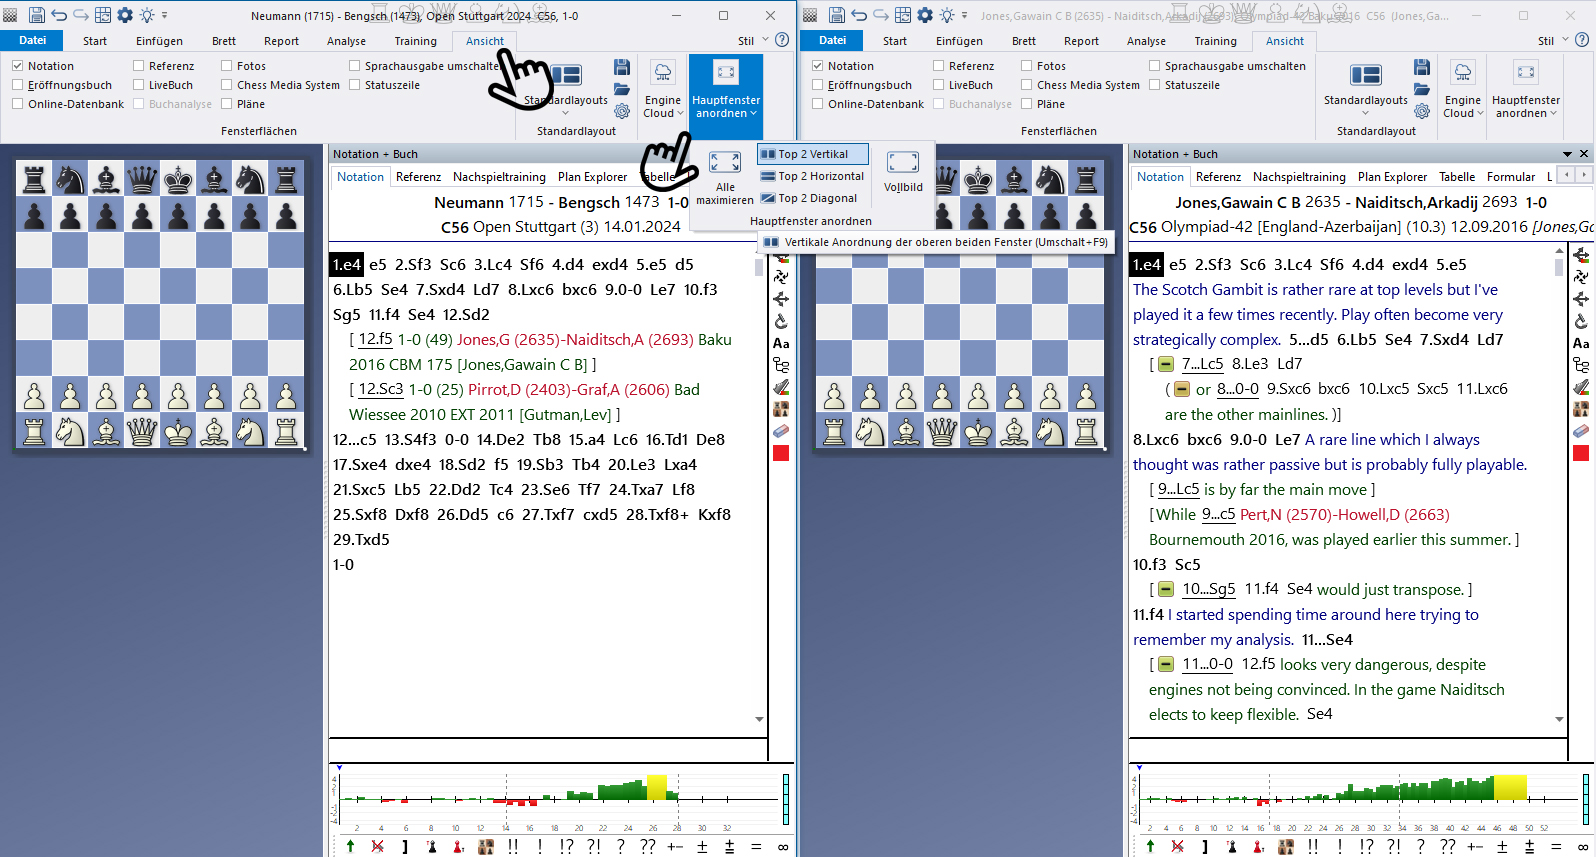Click the double exclamation symbol in left annotation bar
1596x857 pixels.
(x=513, y=846)
